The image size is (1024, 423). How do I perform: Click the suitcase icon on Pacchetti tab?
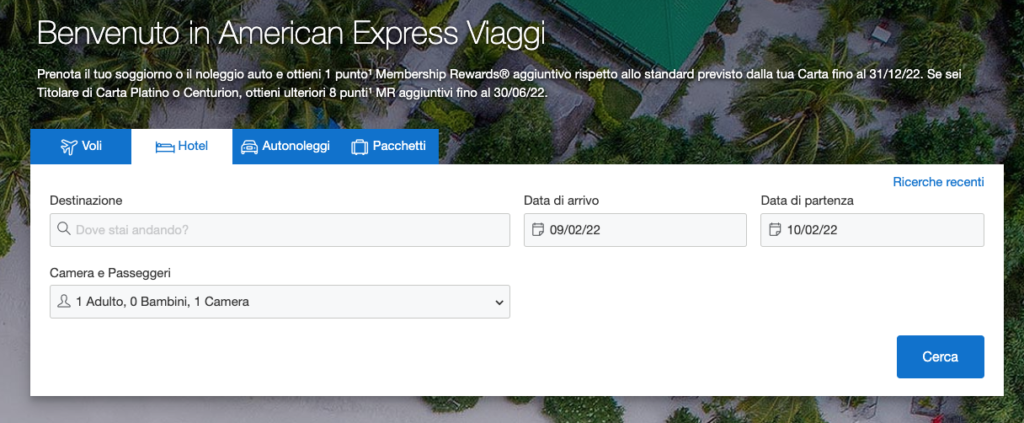click(x=359, y=147)
